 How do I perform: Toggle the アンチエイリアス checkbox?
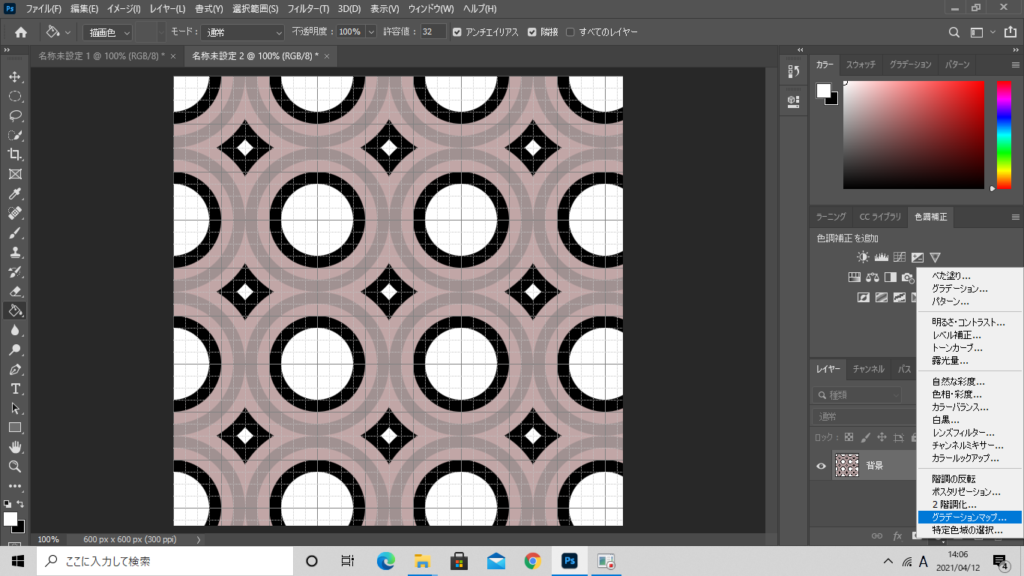(457, 32)
